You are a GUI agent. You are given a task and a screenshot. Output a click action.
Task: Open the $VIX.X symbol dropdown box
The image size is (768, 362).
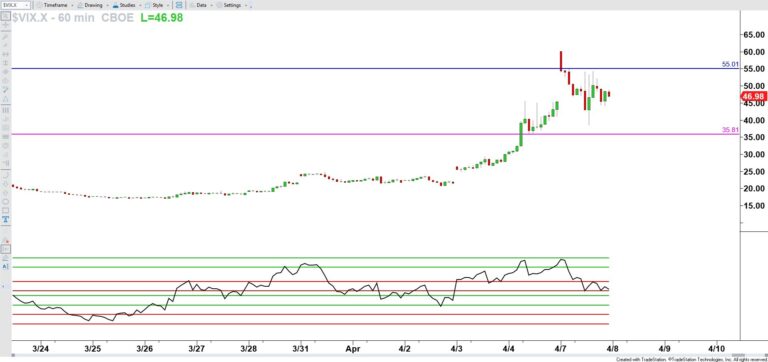pyautogui.click(x=15, y=5)
